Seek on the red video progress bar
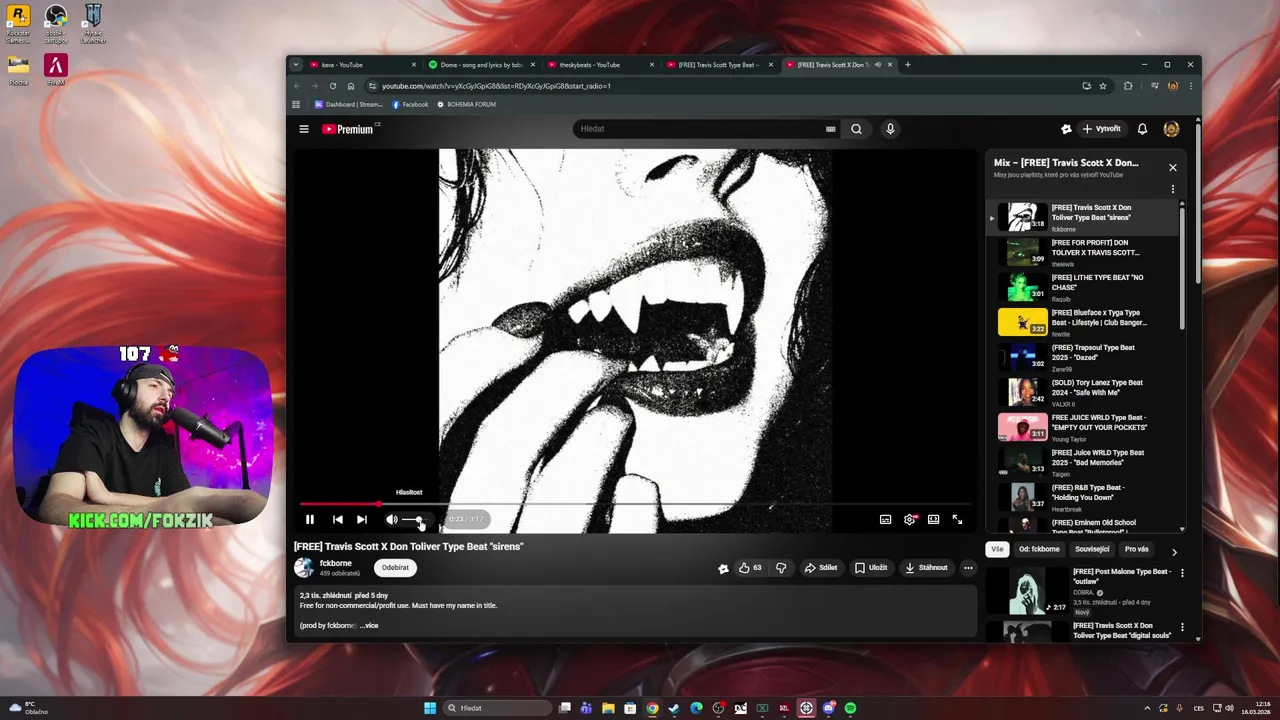 635,504
